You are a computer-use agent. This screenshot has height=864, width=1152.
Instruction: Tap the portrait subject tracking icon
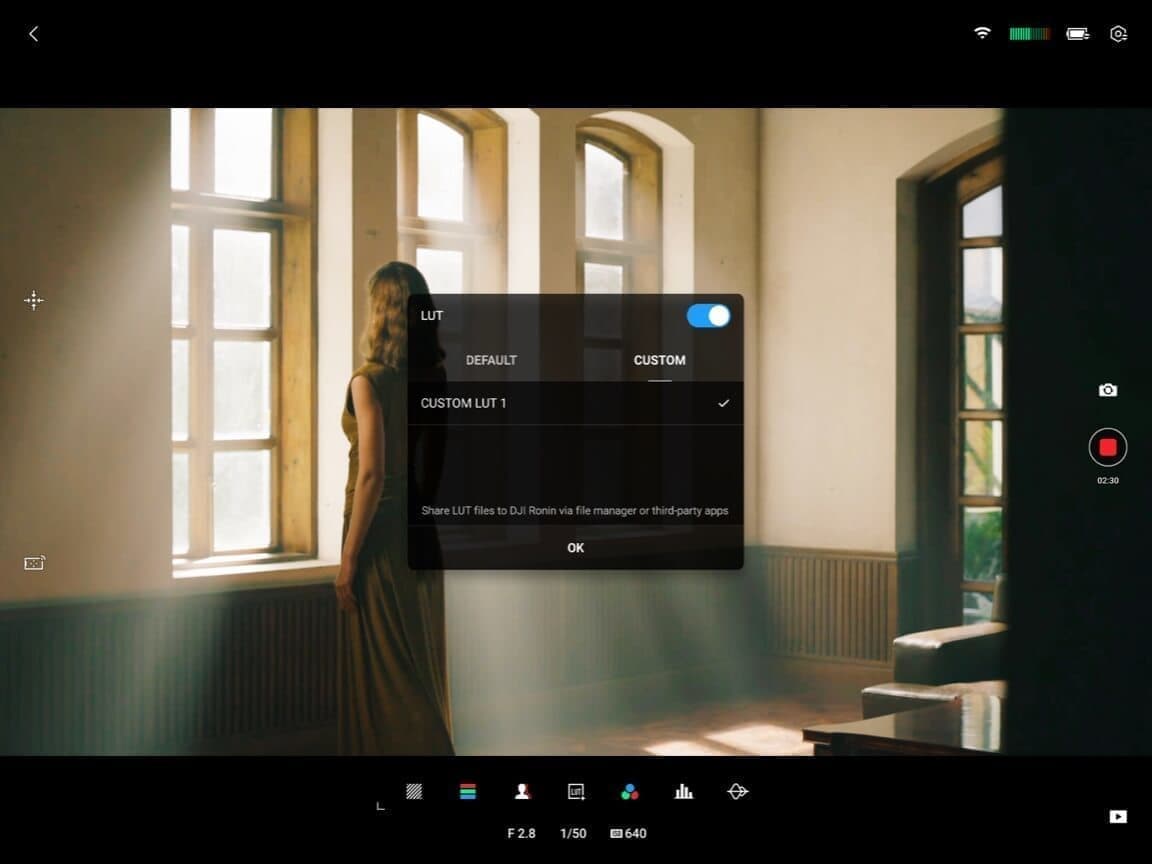point(522,791)
